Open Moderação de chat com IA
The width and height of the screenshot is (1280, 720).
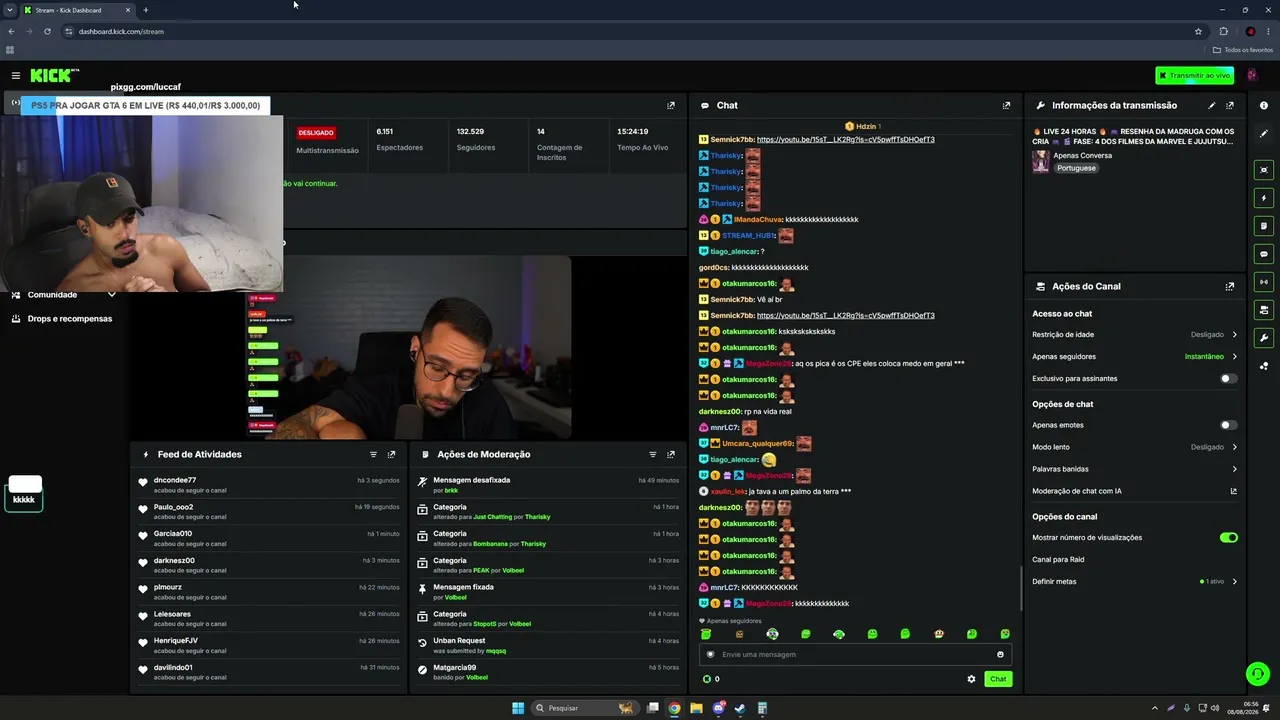pyautogui.click(x=1134, y=491)
